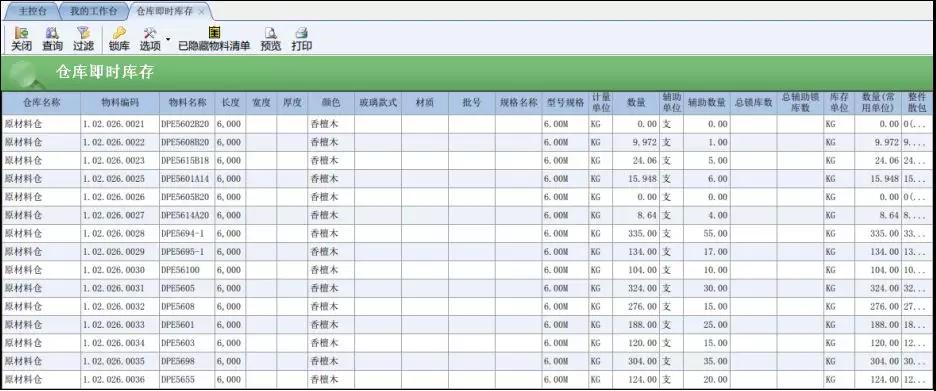
Task: Click auxiliary quantity 35.00
Action: point(707,361)
